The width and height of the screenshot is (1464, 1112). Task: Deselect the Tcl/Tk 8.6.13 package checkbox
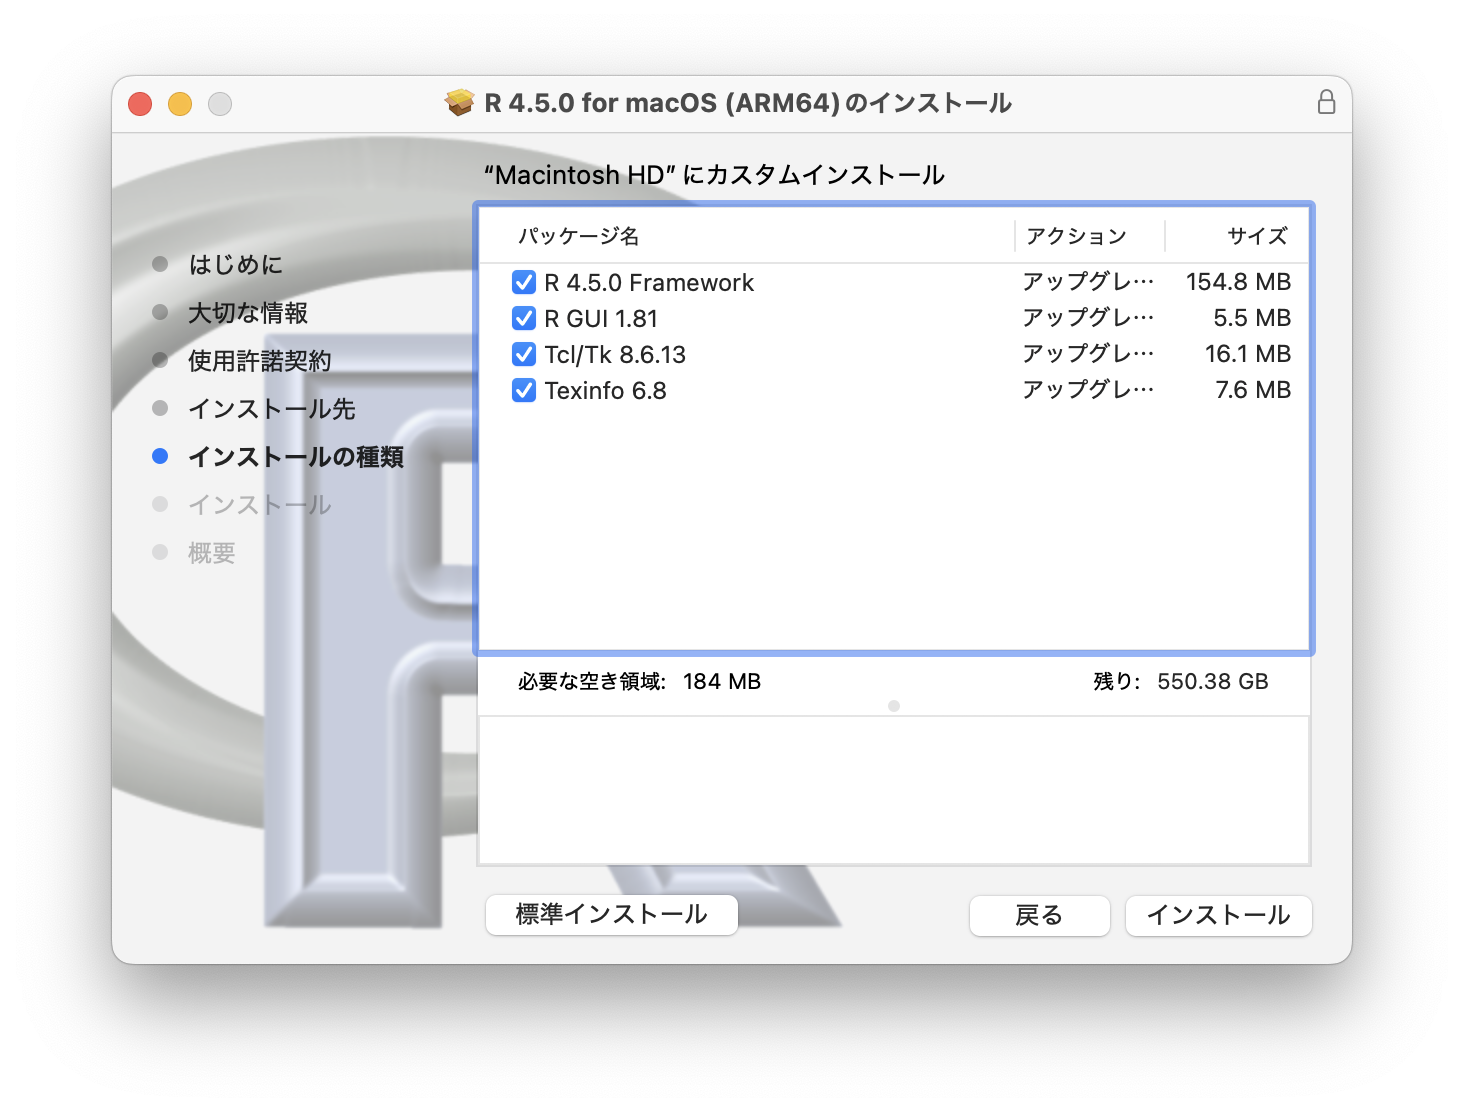coord(524,355)
